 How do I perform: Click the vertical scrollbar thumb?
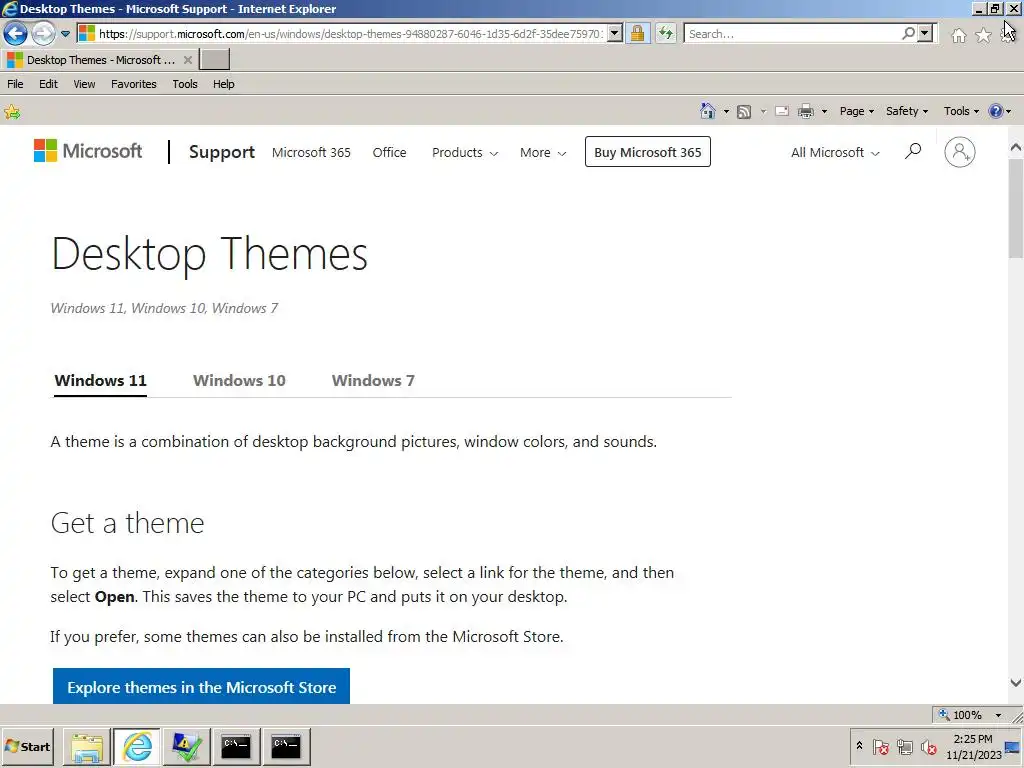coord(1016,209)
